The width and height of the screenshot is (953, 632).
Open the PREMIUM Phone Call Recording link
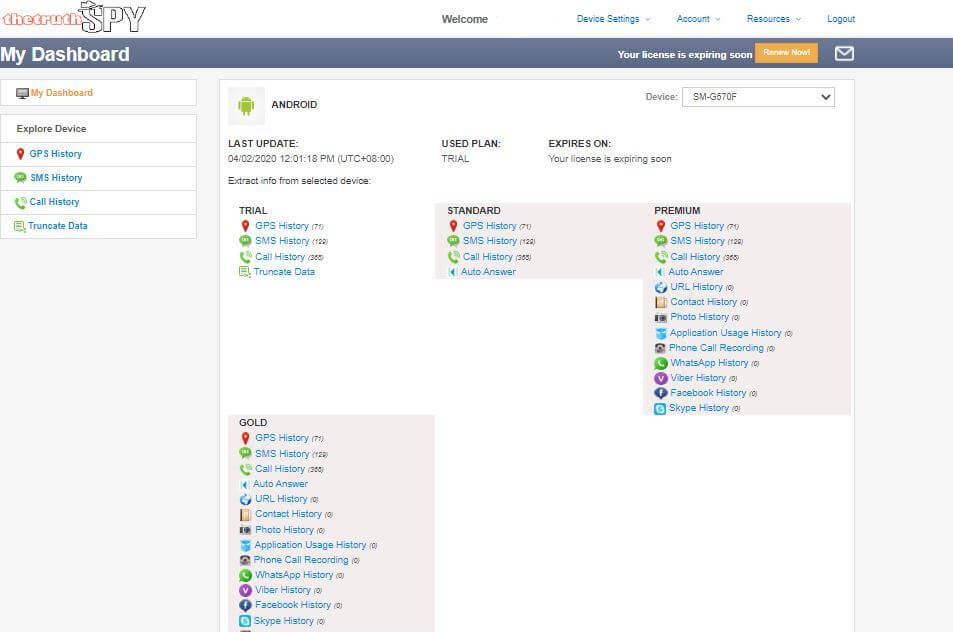point(717,348)
